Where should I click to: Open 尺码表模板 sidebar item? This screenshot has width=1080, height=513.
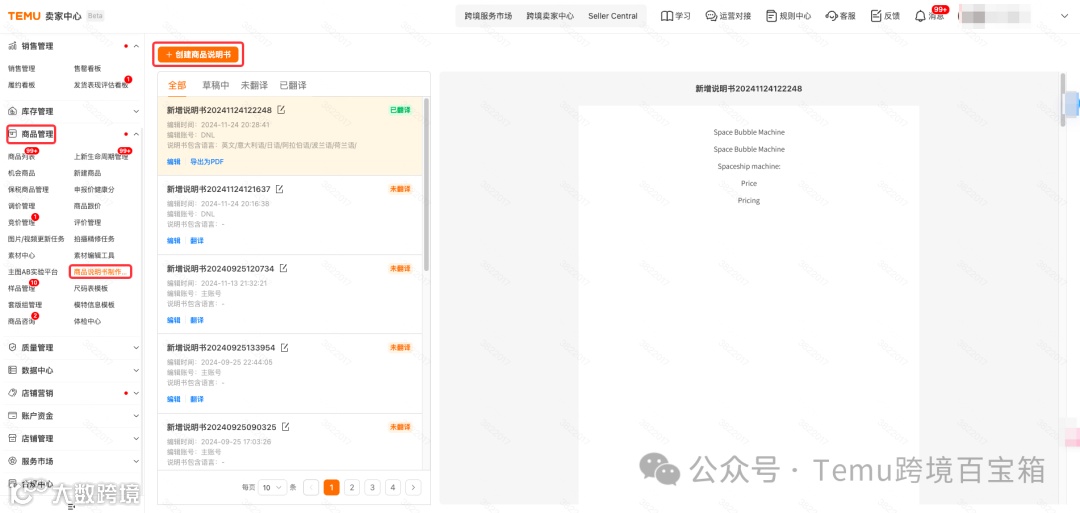[x=91, y=289]
